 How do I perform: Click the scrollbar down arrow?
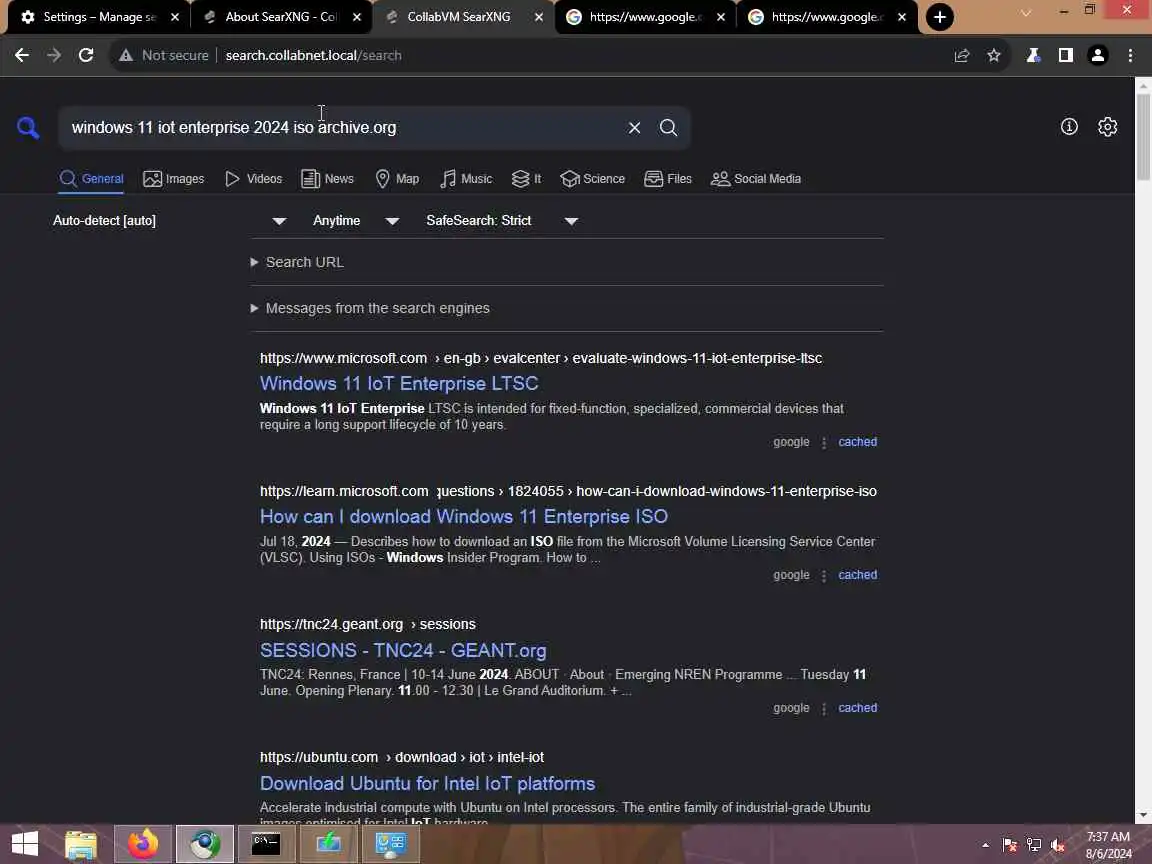tap(1143, 816)
